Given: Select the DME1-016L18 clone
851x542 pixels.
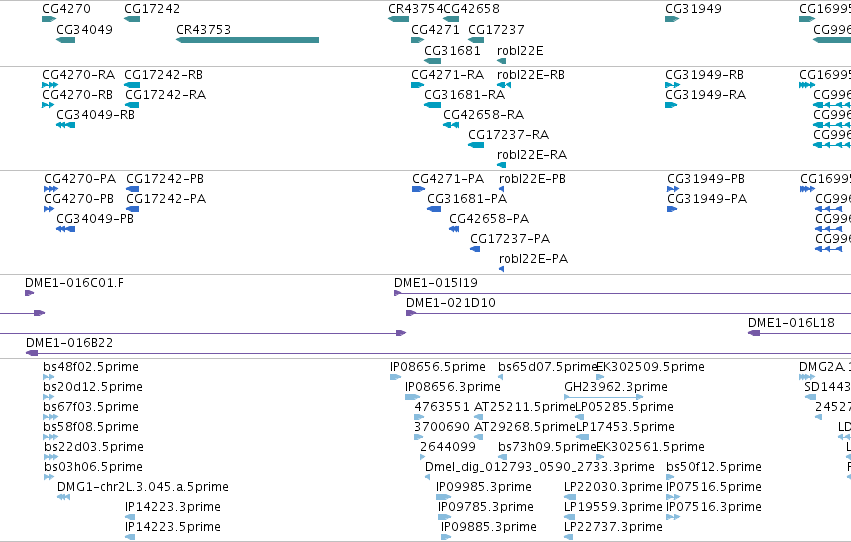Looking at the screenshot, I should pyautogui.click(x=799, y=333).
